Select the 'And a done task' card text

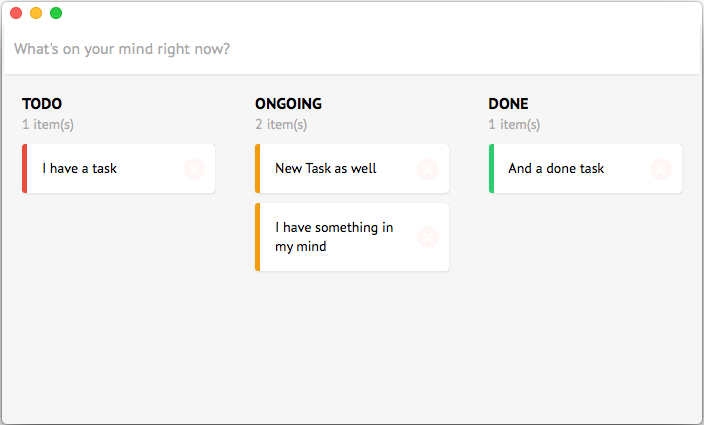[x=556, y=168]
